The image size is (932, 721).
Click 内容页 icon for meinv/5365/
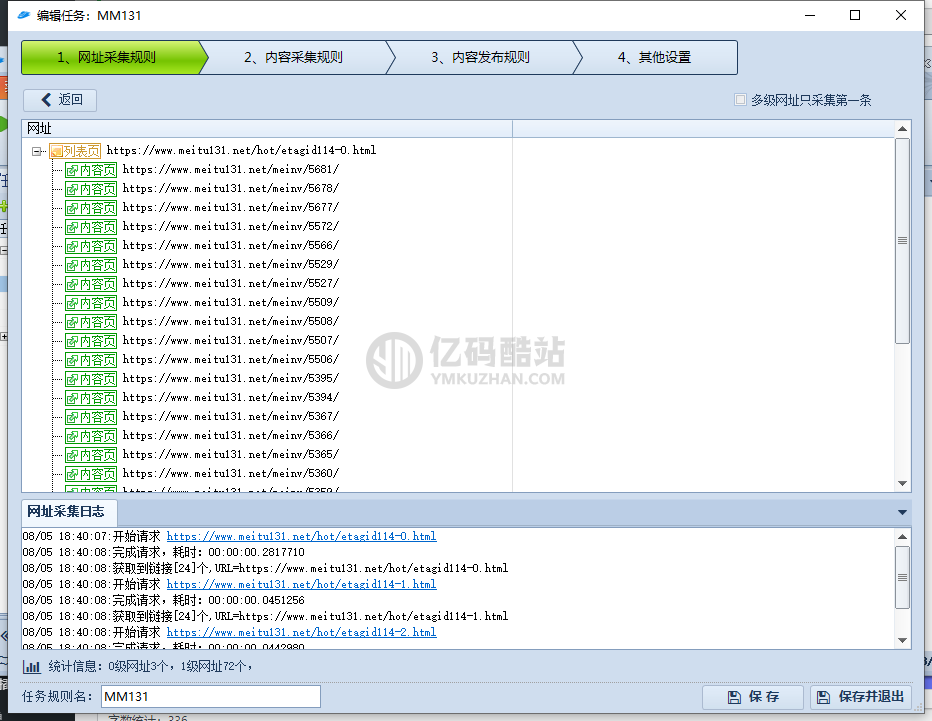(91, 455)
